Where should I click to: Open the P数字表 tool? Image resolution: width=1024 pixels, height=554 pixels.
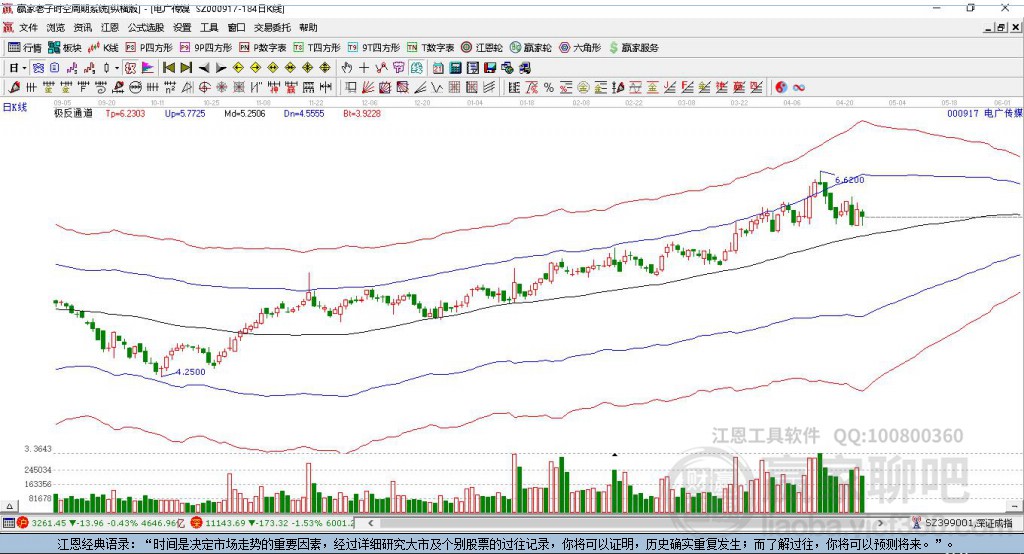(263, 48)
